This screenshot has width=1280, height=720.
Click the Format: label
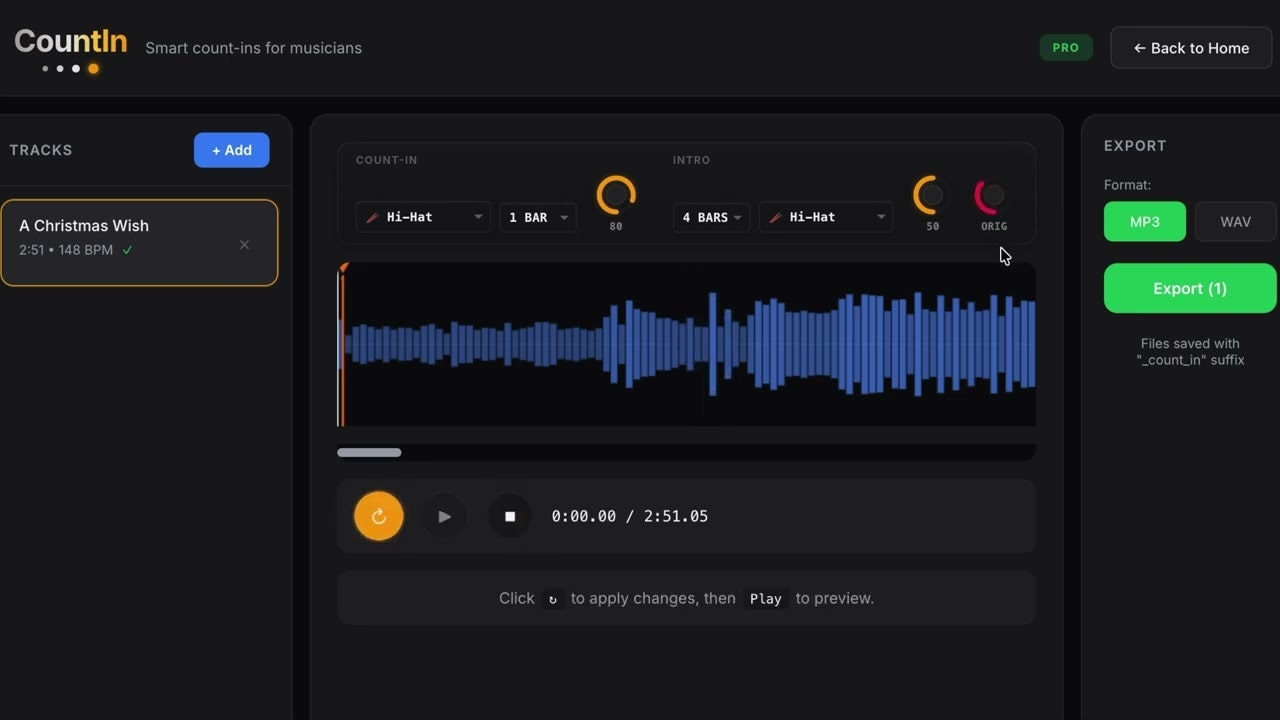pyautogui.click(x=1128, y=185)
